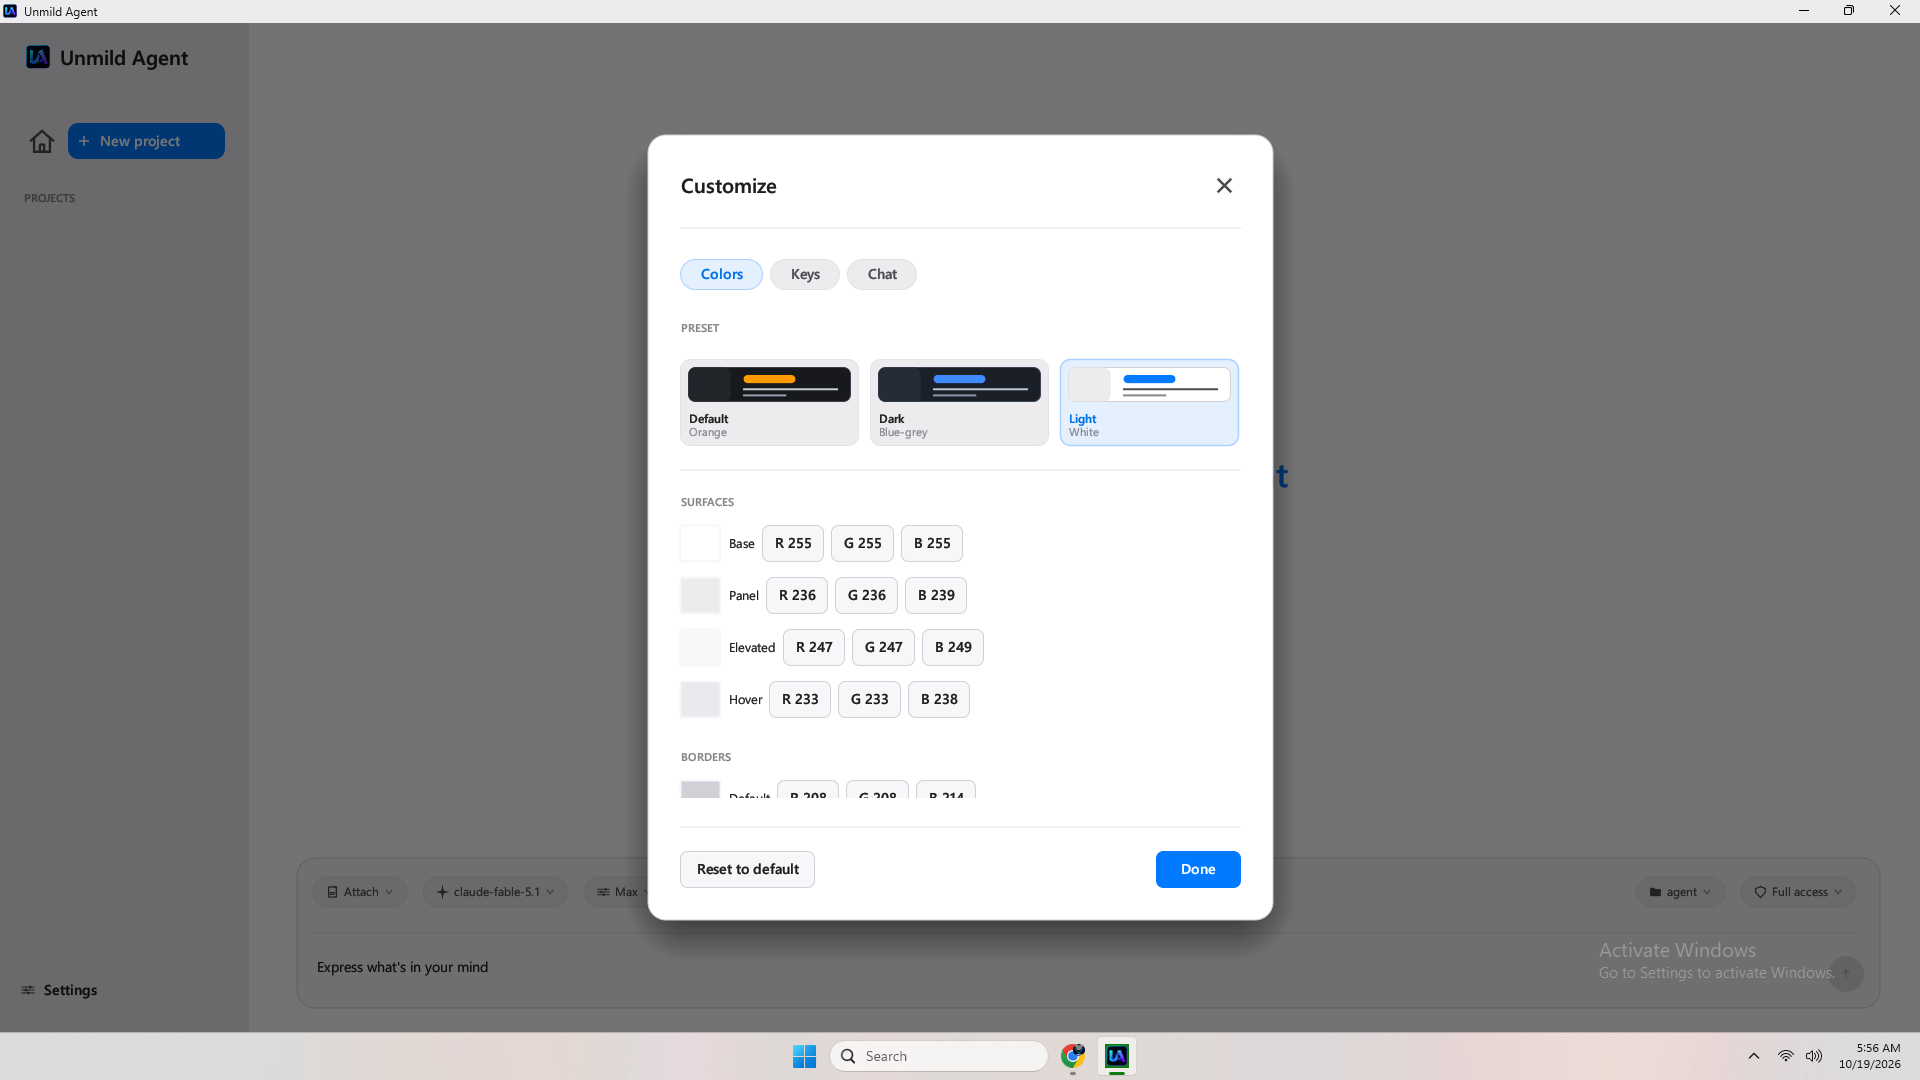
Task: Open the agent folder dropdown
Action: point(1680,892)
